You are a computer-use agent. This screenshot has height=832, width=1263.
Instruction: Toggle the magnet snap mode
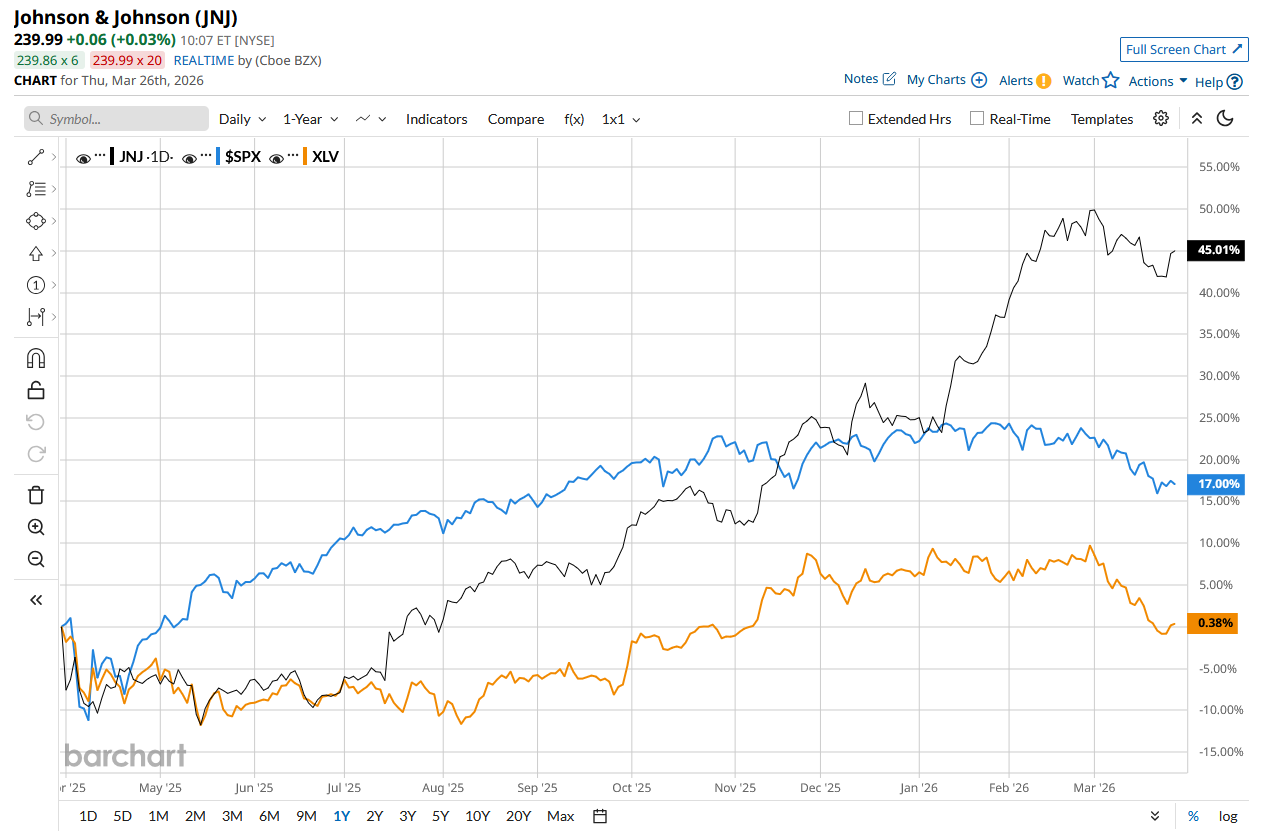tap(36, 358)
